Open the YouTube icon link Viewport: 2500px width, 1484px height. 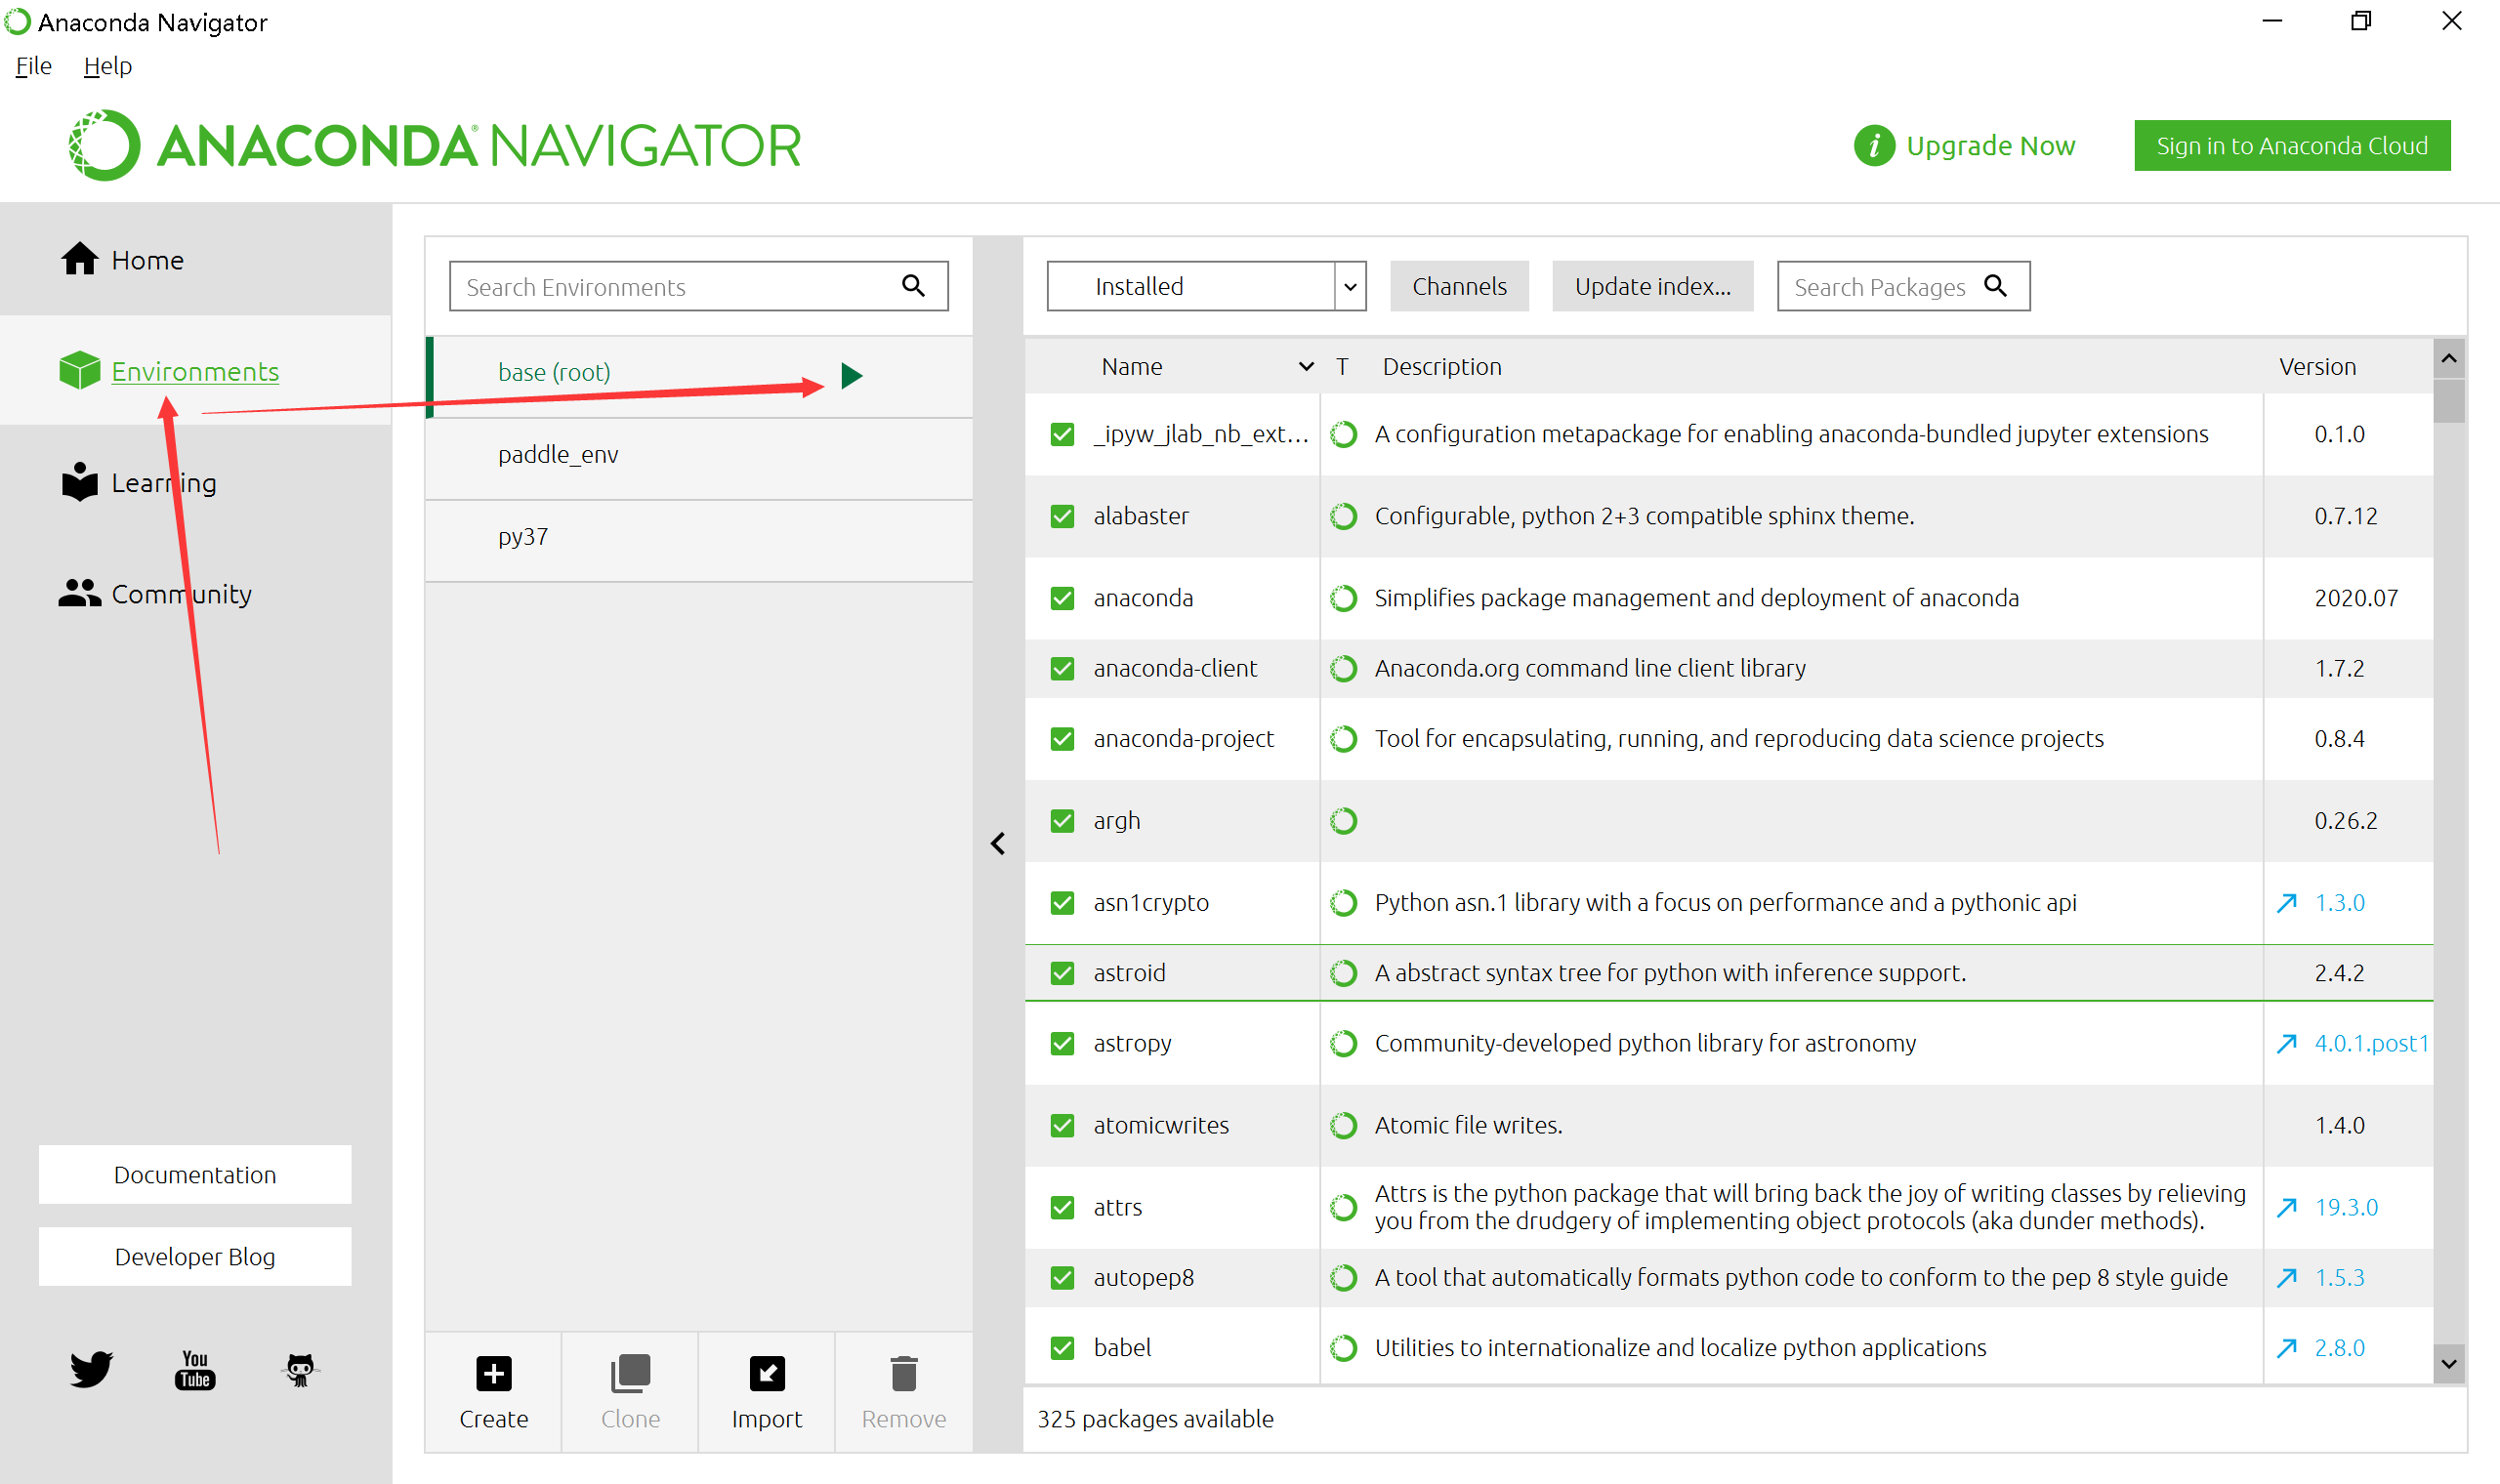(195, 1369)
